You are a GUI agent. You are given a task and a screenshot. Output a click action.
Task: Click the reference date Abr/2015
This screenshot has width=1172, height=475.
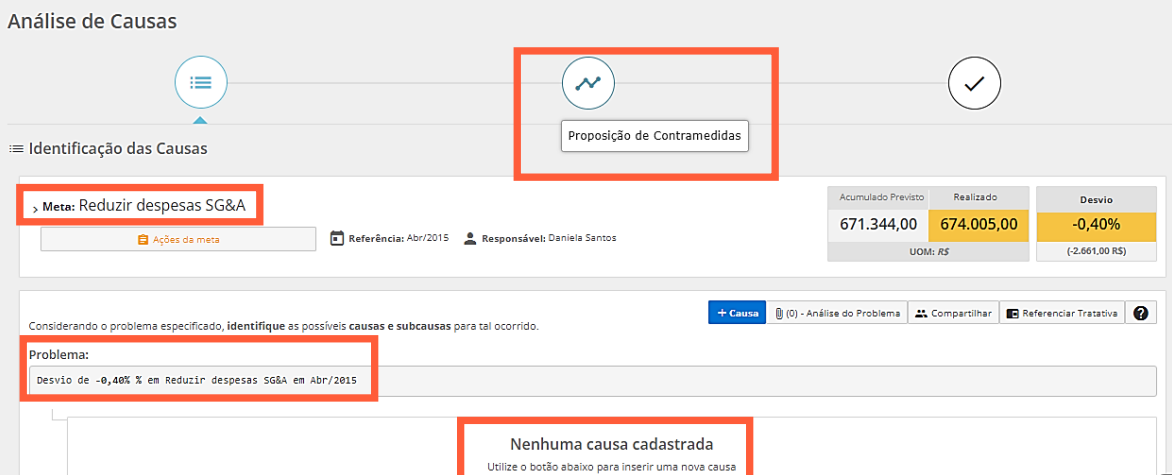pos(428,238)
